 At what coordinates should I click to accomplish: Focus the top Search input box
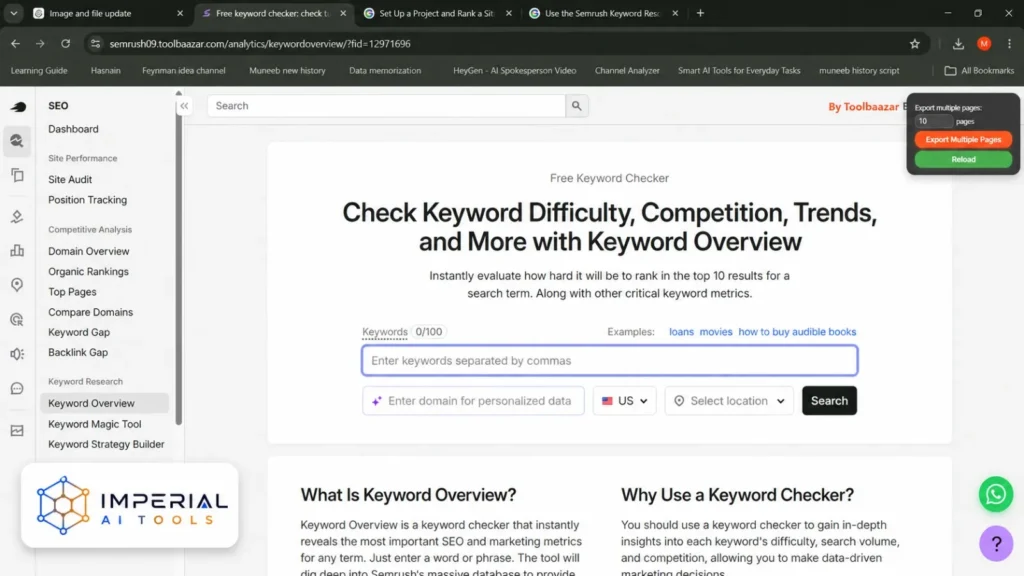[x=387, y=106]
